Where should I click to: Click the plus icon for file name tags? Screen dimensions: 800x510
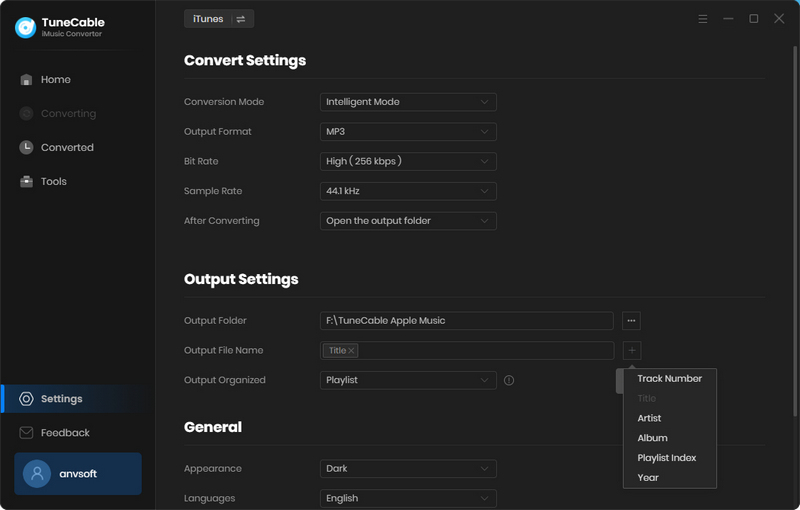click(632, 351)
